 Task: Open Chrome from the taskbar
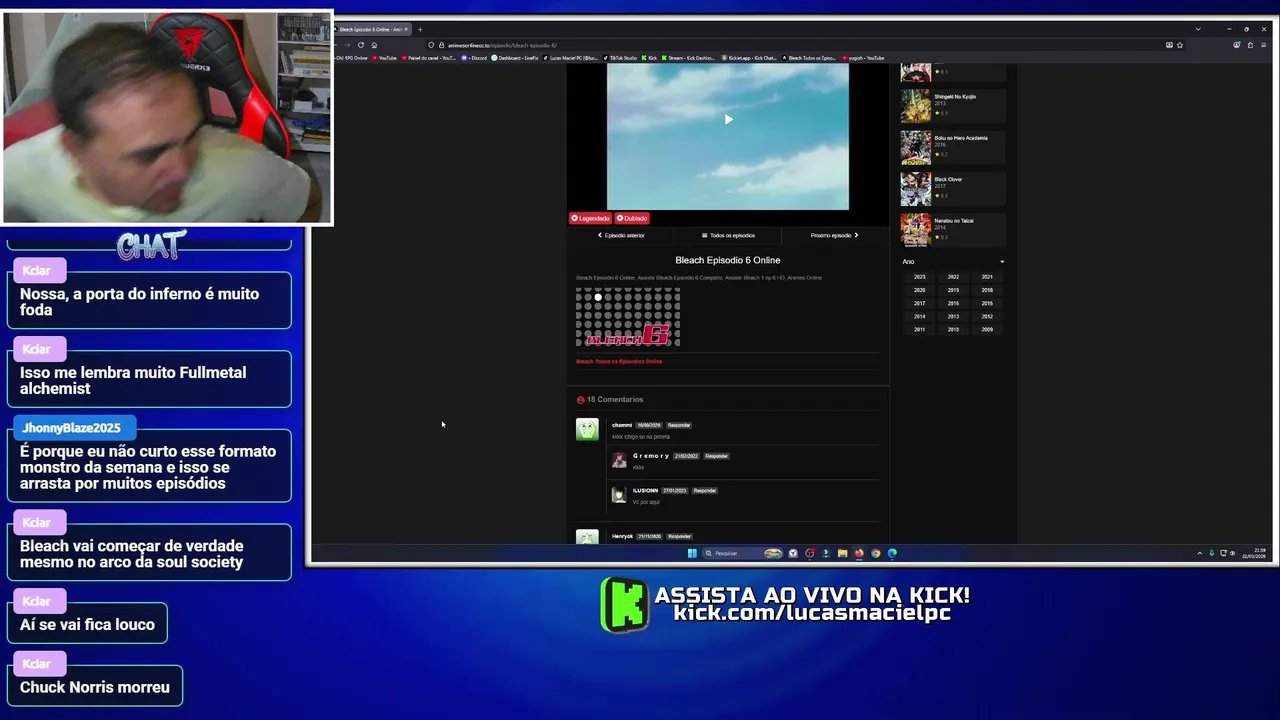[x=875, y=553]
